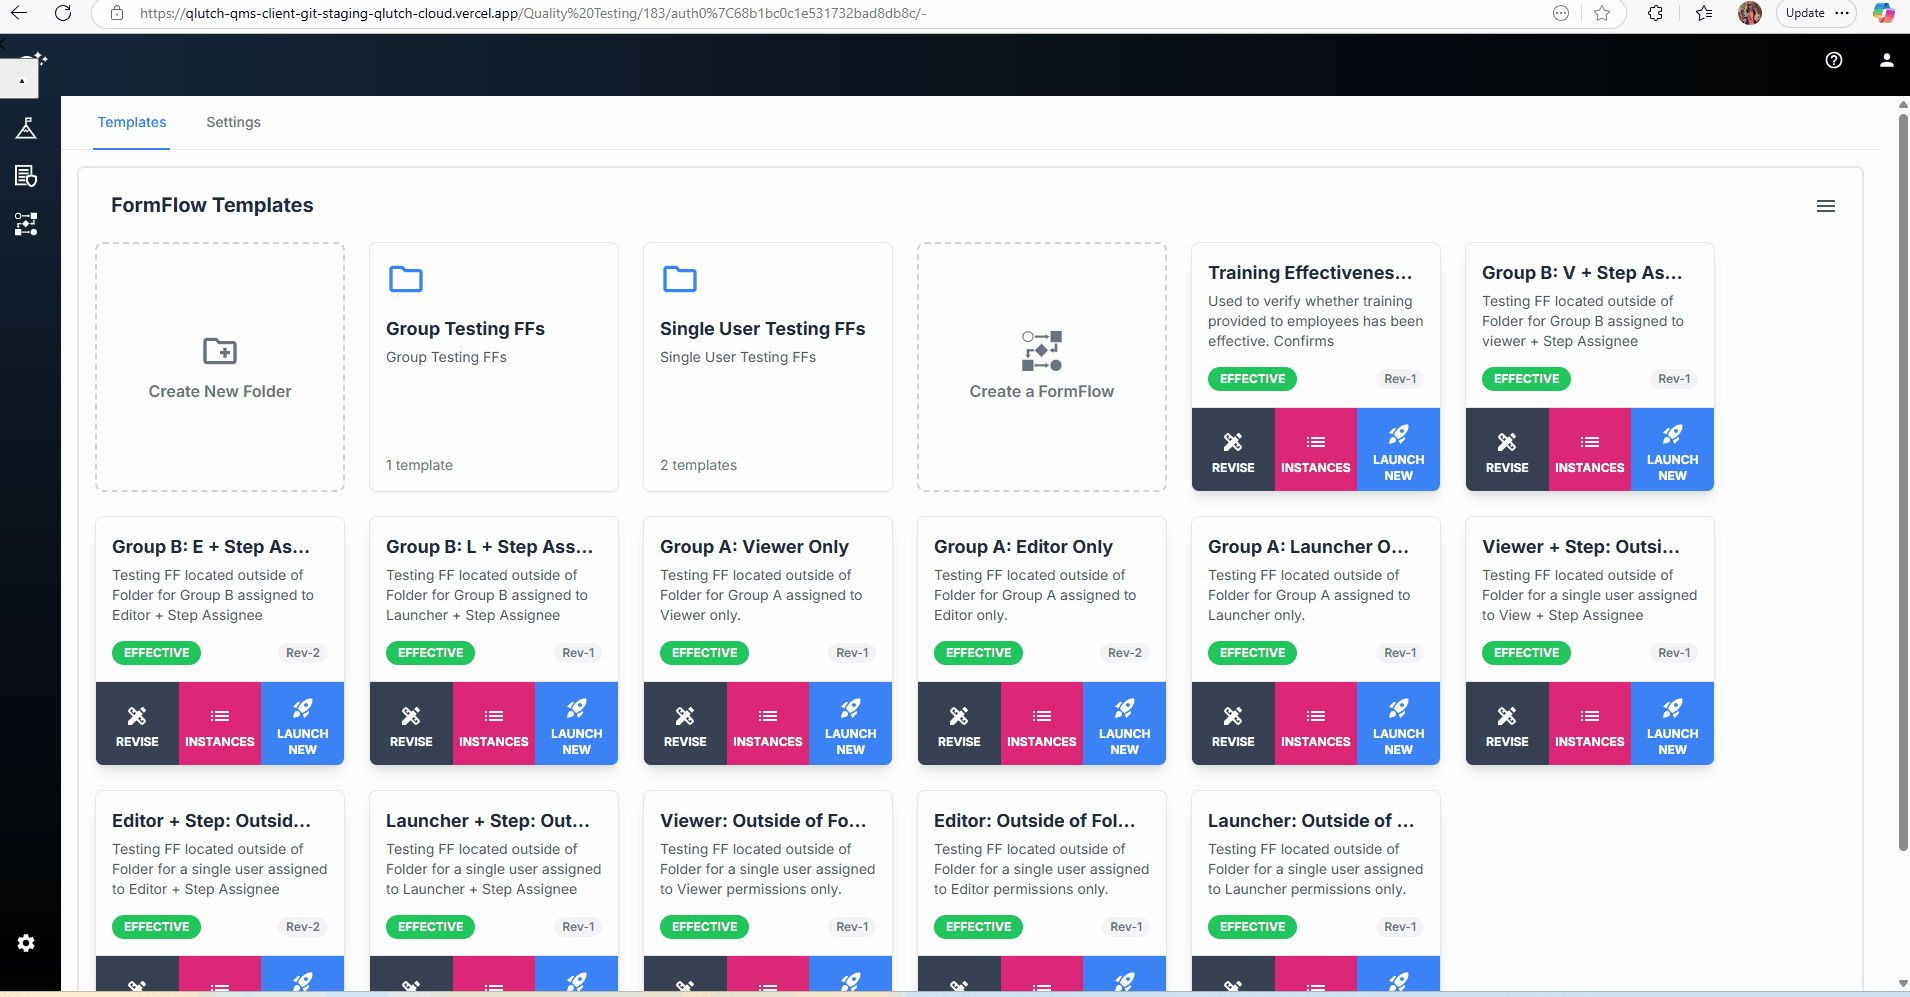Open the browser more options menu

click(1842, 13)
